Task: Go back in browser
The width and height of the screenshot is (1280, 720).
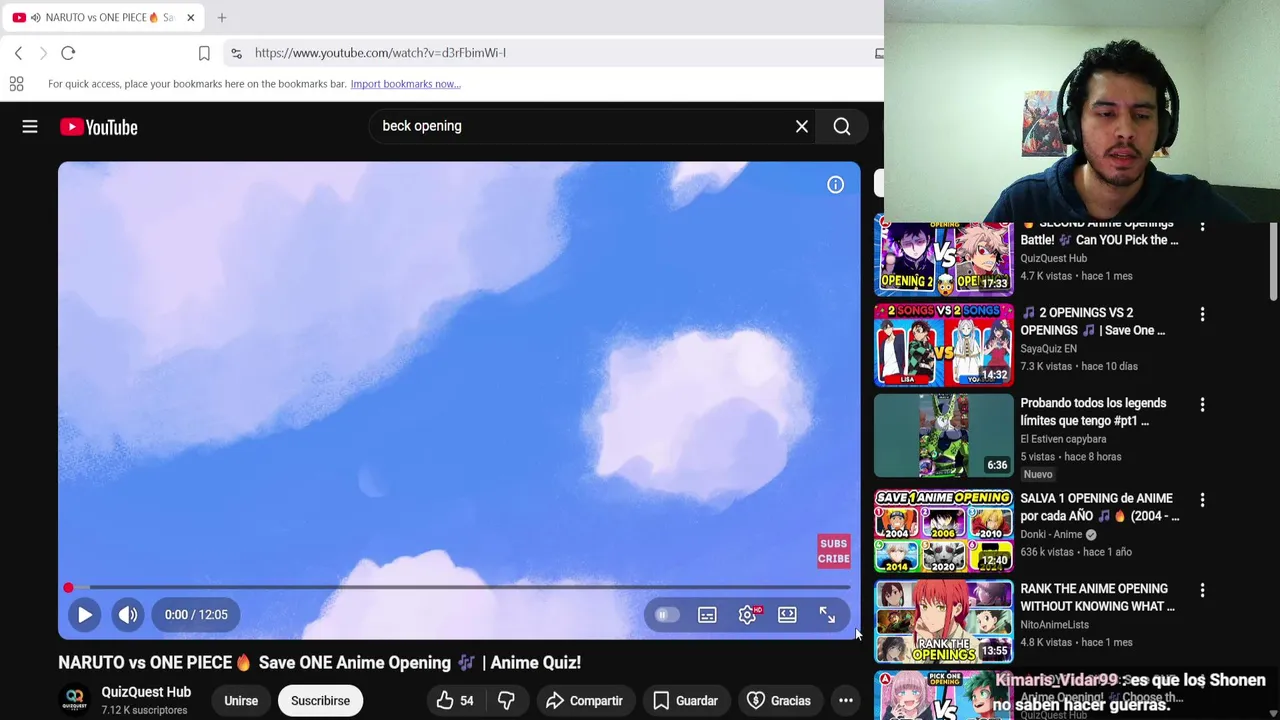Action: coord(18,53)
